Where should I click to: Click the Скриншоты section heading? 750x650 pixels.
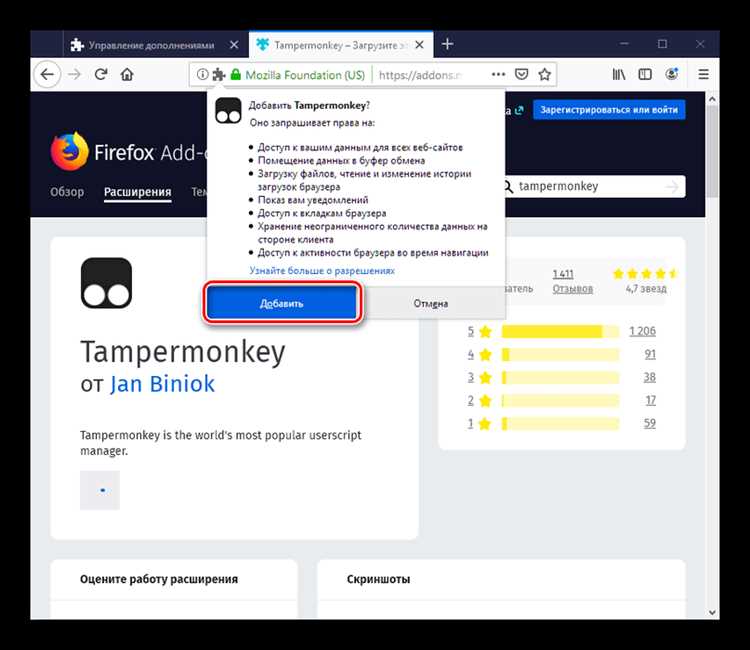click(x=378, y=579)
